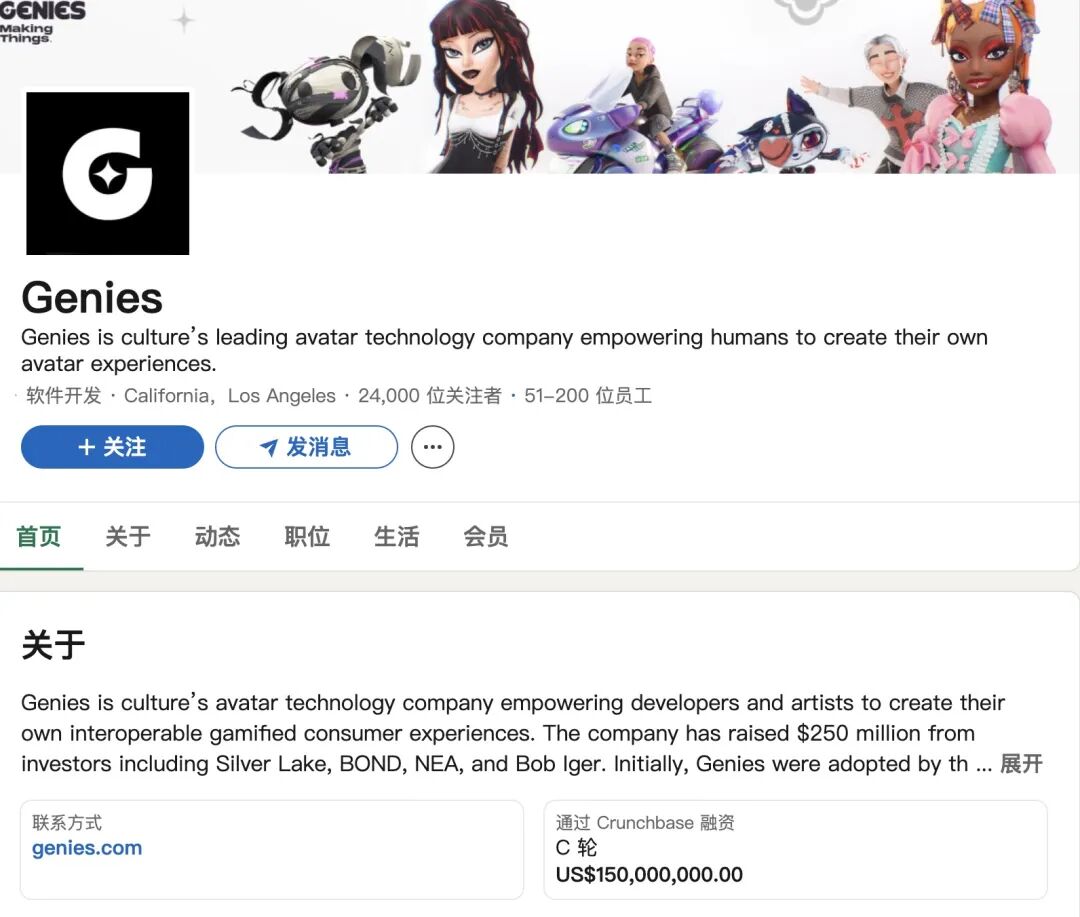Click the paper plane icon in 发消息
1080x917 pixels.
pos(269,448)
